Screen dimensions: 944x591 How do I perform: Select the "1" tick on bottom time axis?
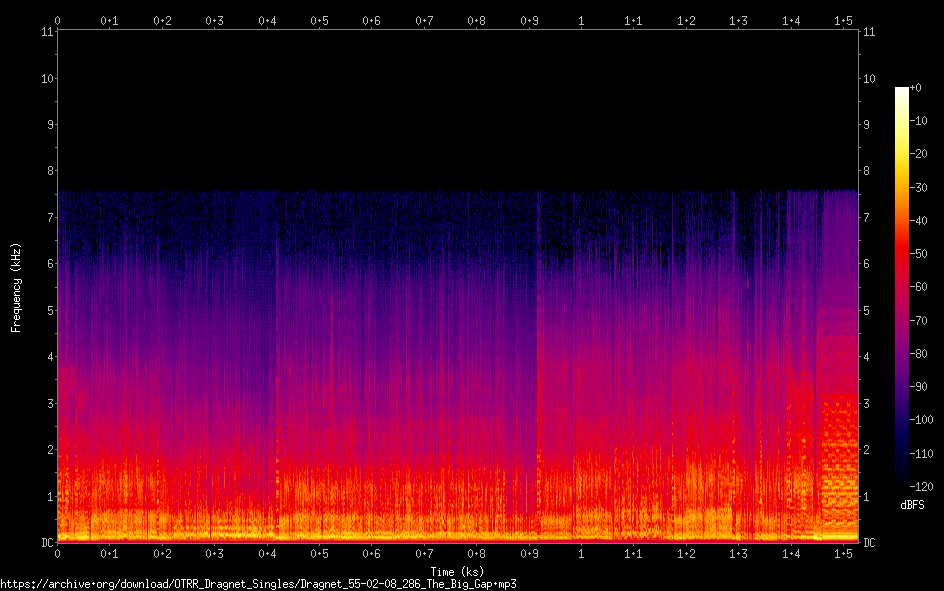point(581,553)
